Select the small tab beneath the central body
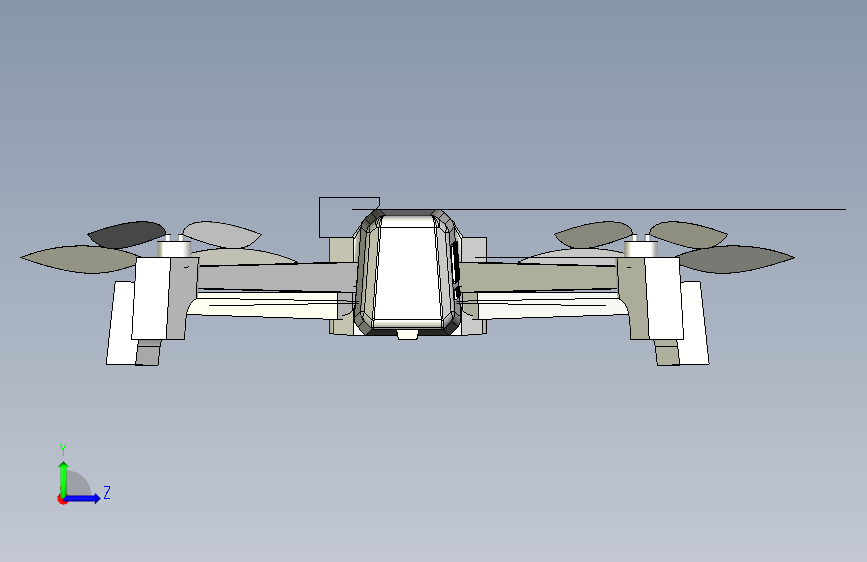 pyautogui.click(x=408, y=334)
